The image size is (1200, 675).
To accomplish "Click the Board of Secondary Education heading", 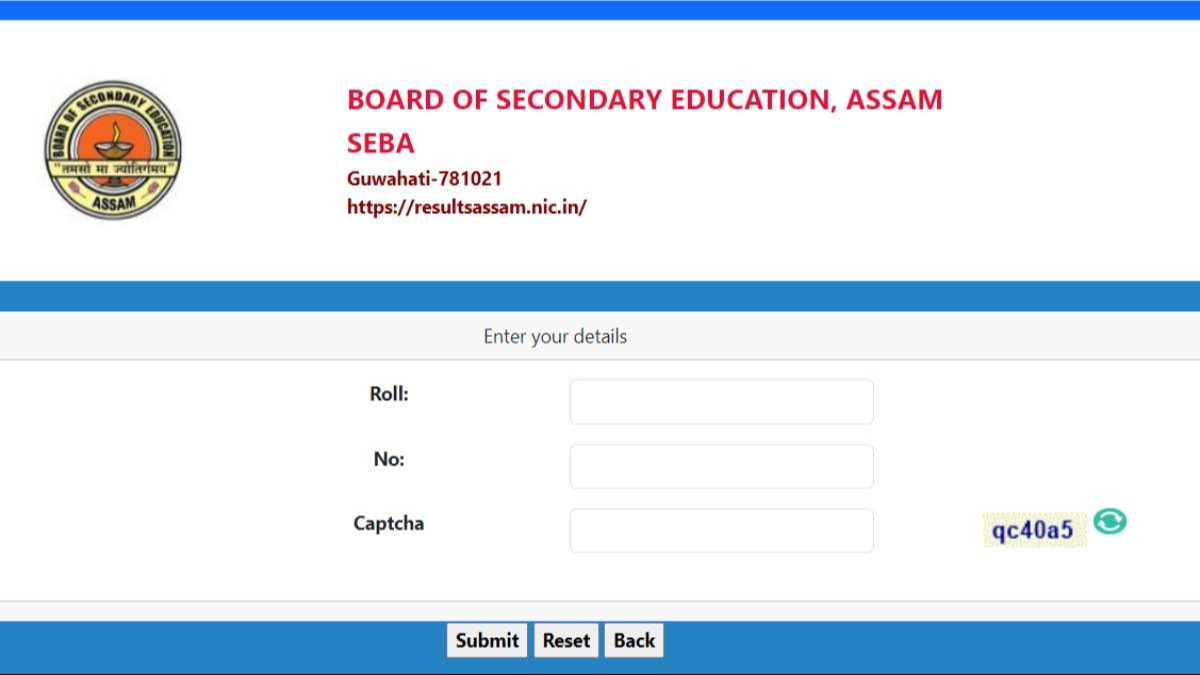I will point(644,100).
